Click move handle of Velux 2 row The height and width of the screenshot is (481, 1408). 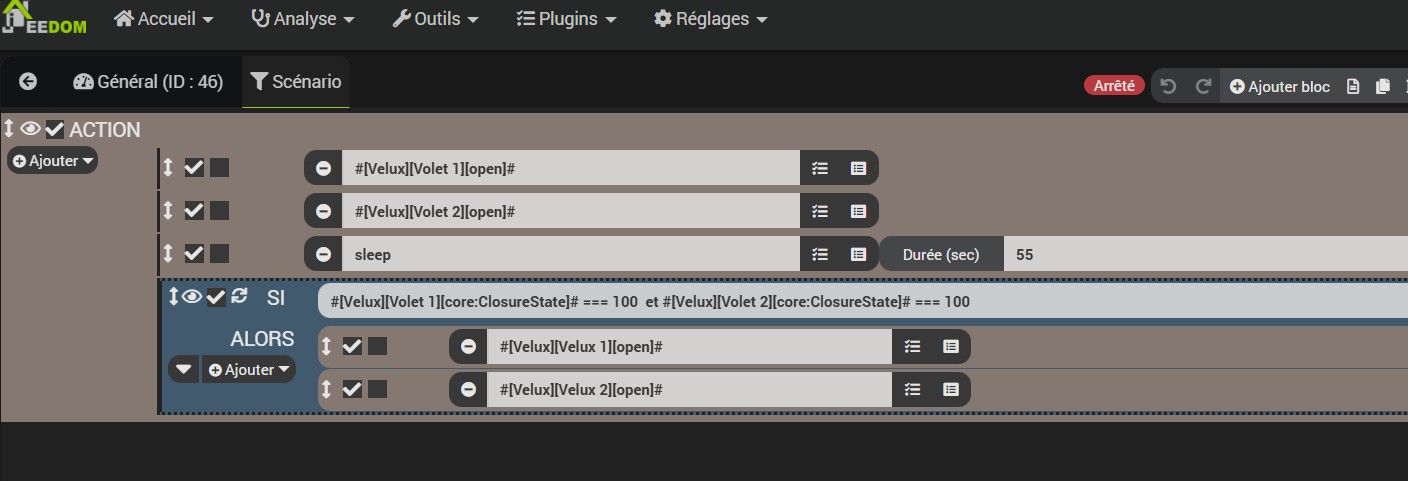point(326,389)
